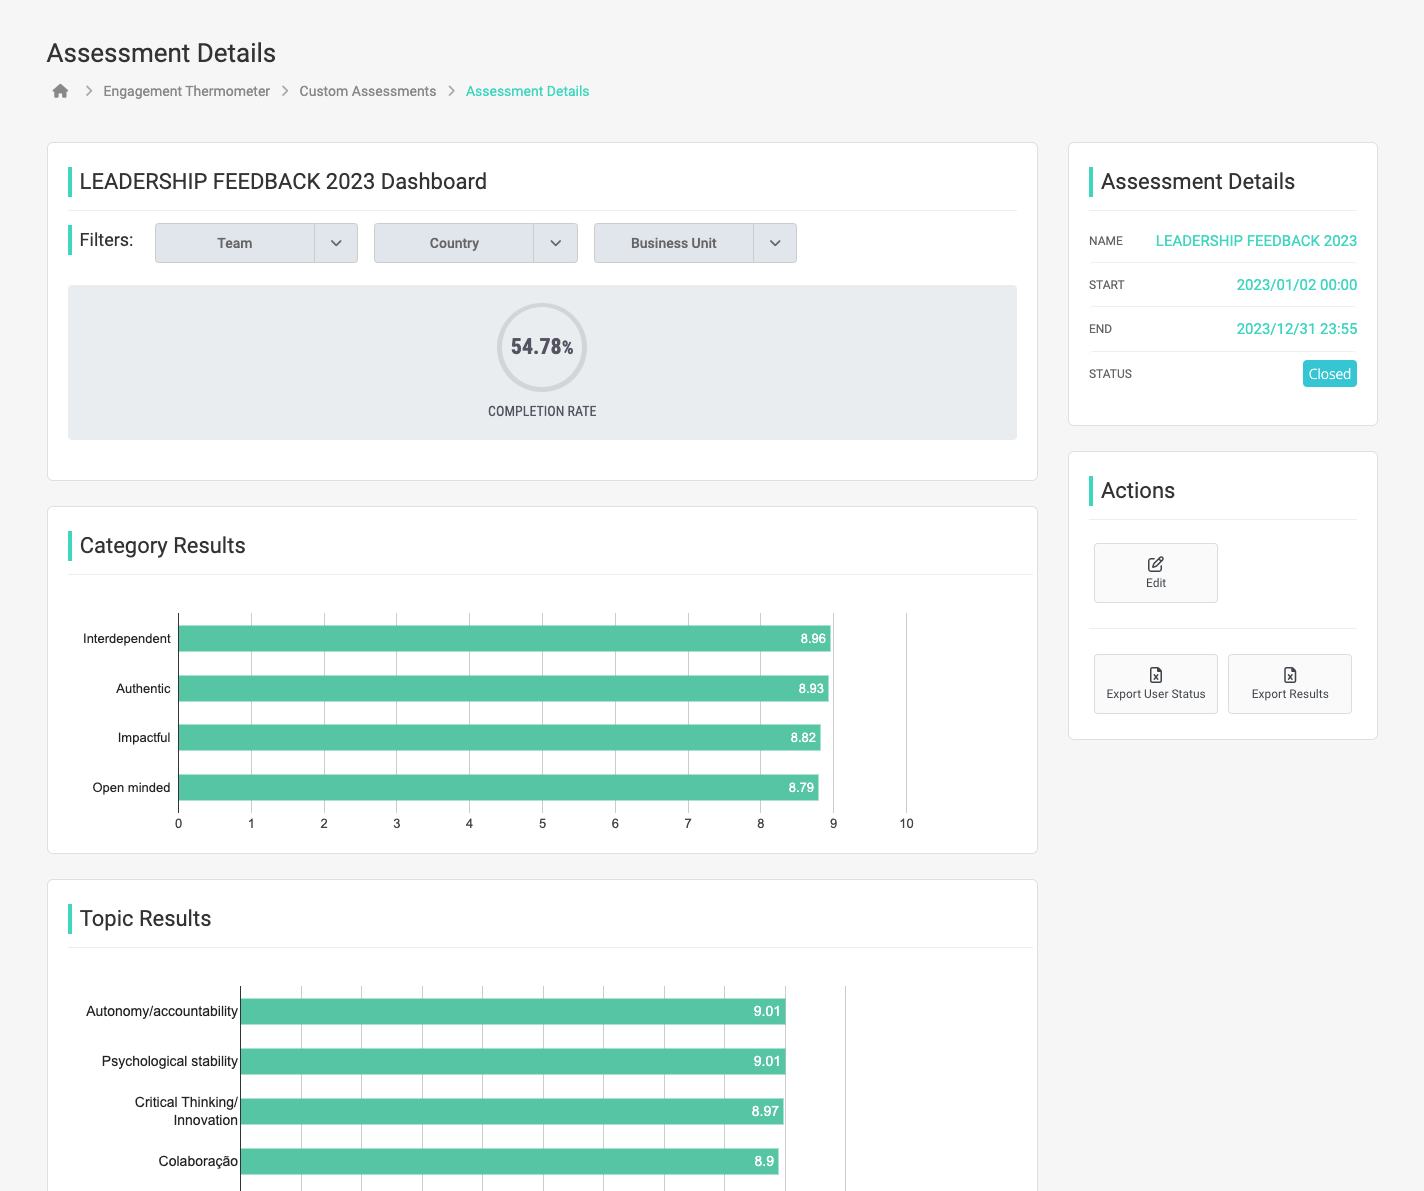1424x1191 pixels.
Task: Expand the Team filter chevron arrow
Action: click(336, 243)
